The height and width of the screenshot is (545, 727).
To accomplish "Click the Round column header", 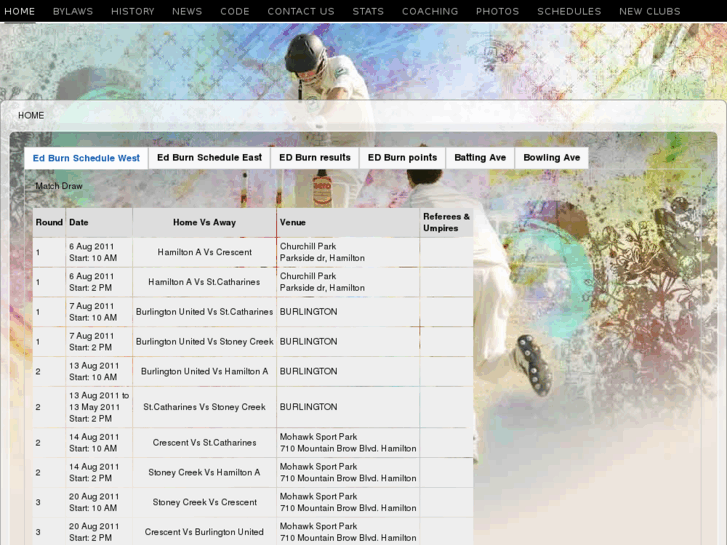I will point(49,222).
